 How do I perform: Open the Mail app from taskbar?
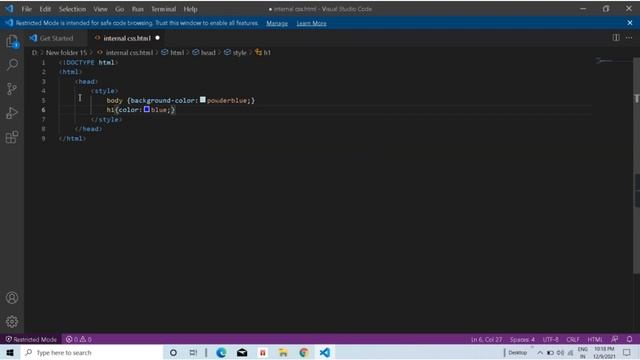(x=242, y=352)
